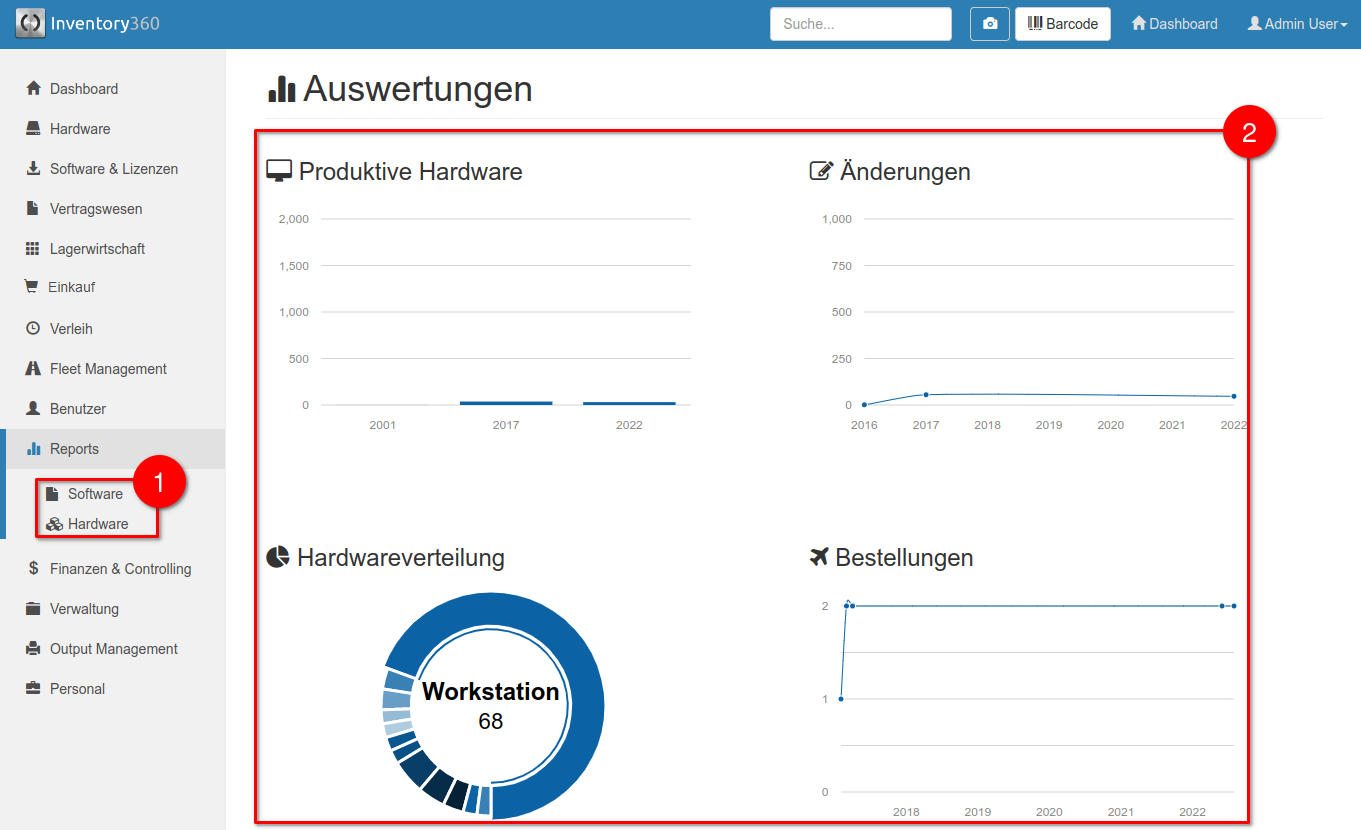Image resolution: width=1361 pixels, height=830 pixels.
Task: Select the Benutzer user icon
Action: [33, 408]
